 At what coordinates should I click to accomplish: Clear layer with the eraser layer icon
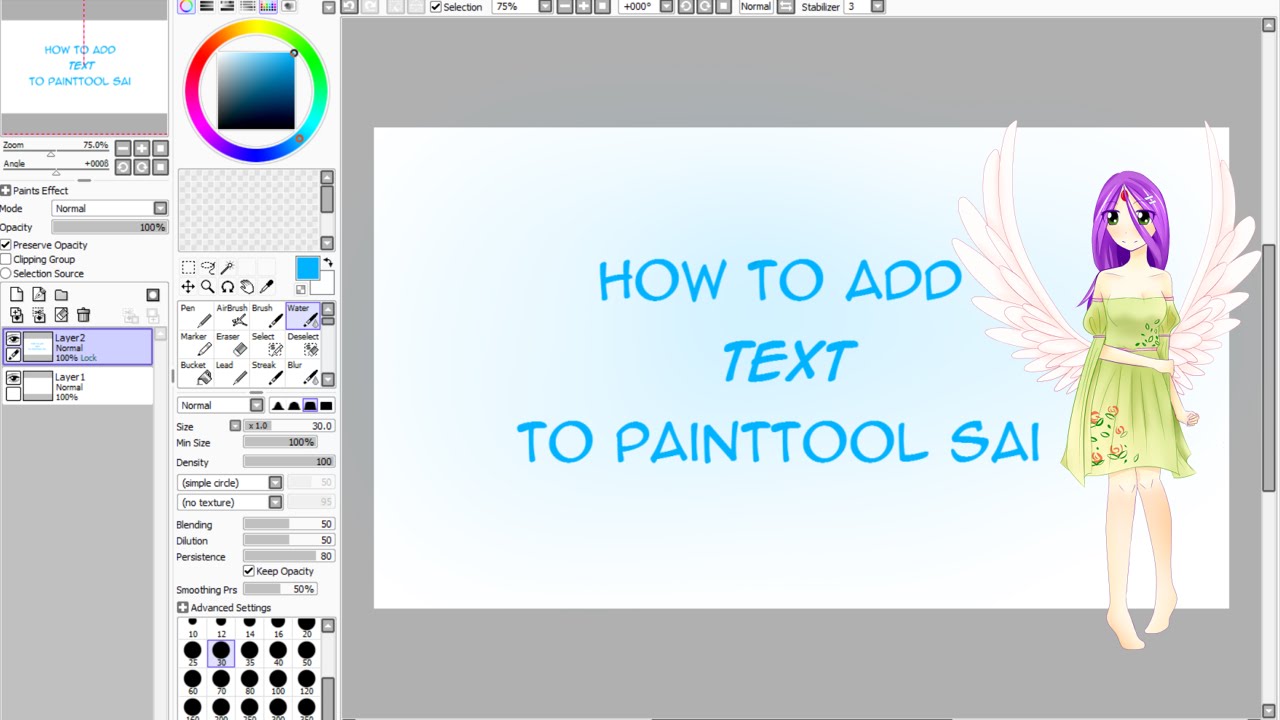tap(61, 315)
